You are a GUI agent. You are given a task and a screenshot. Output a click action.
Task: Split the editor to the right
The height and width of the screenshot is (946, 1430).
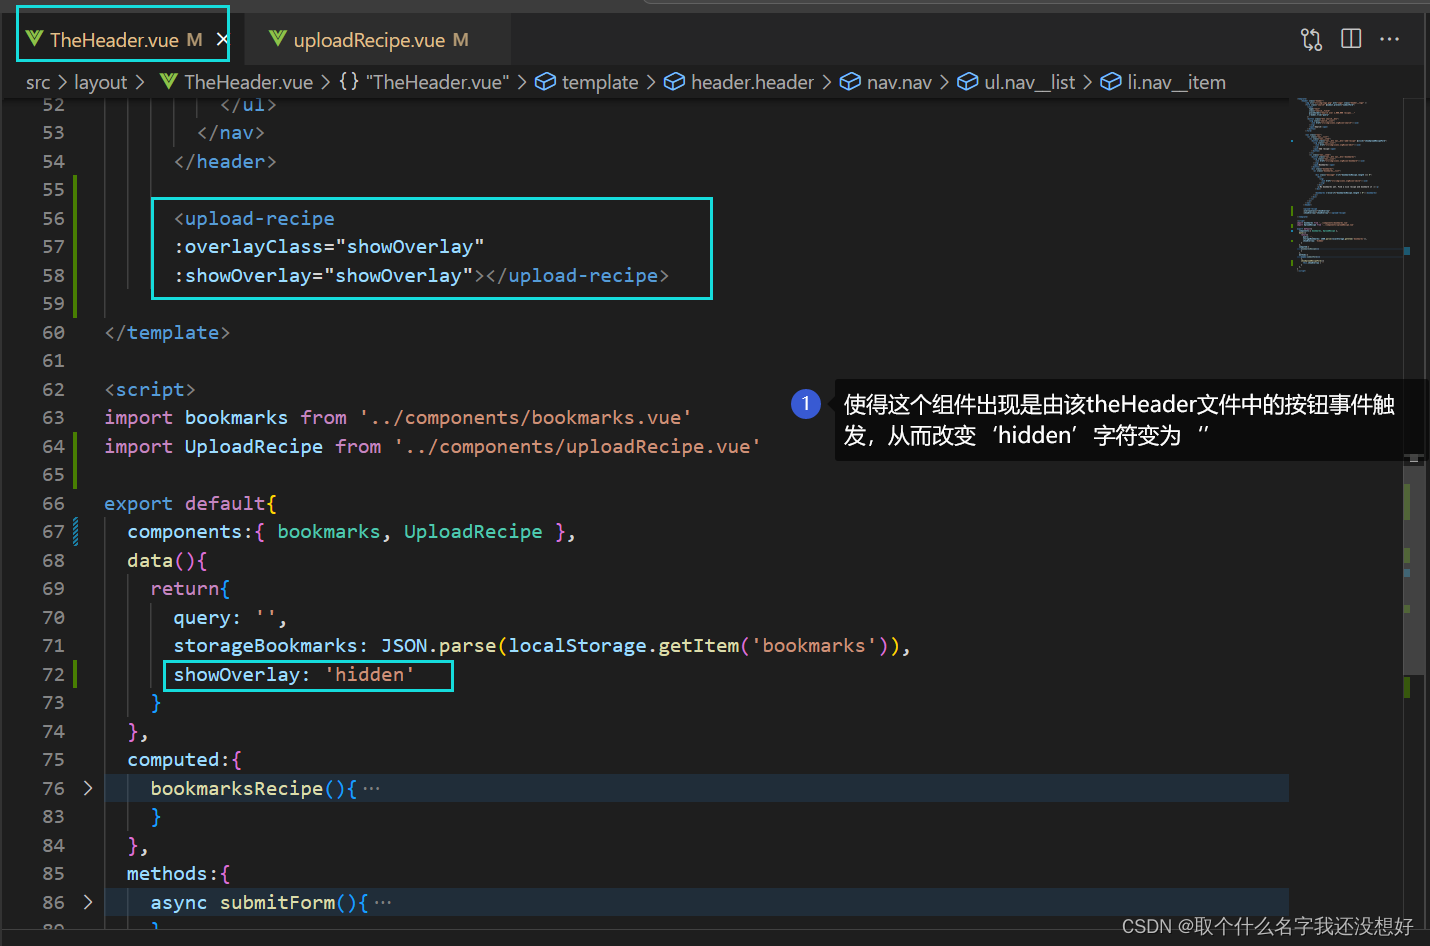(x=1351, y=39)
